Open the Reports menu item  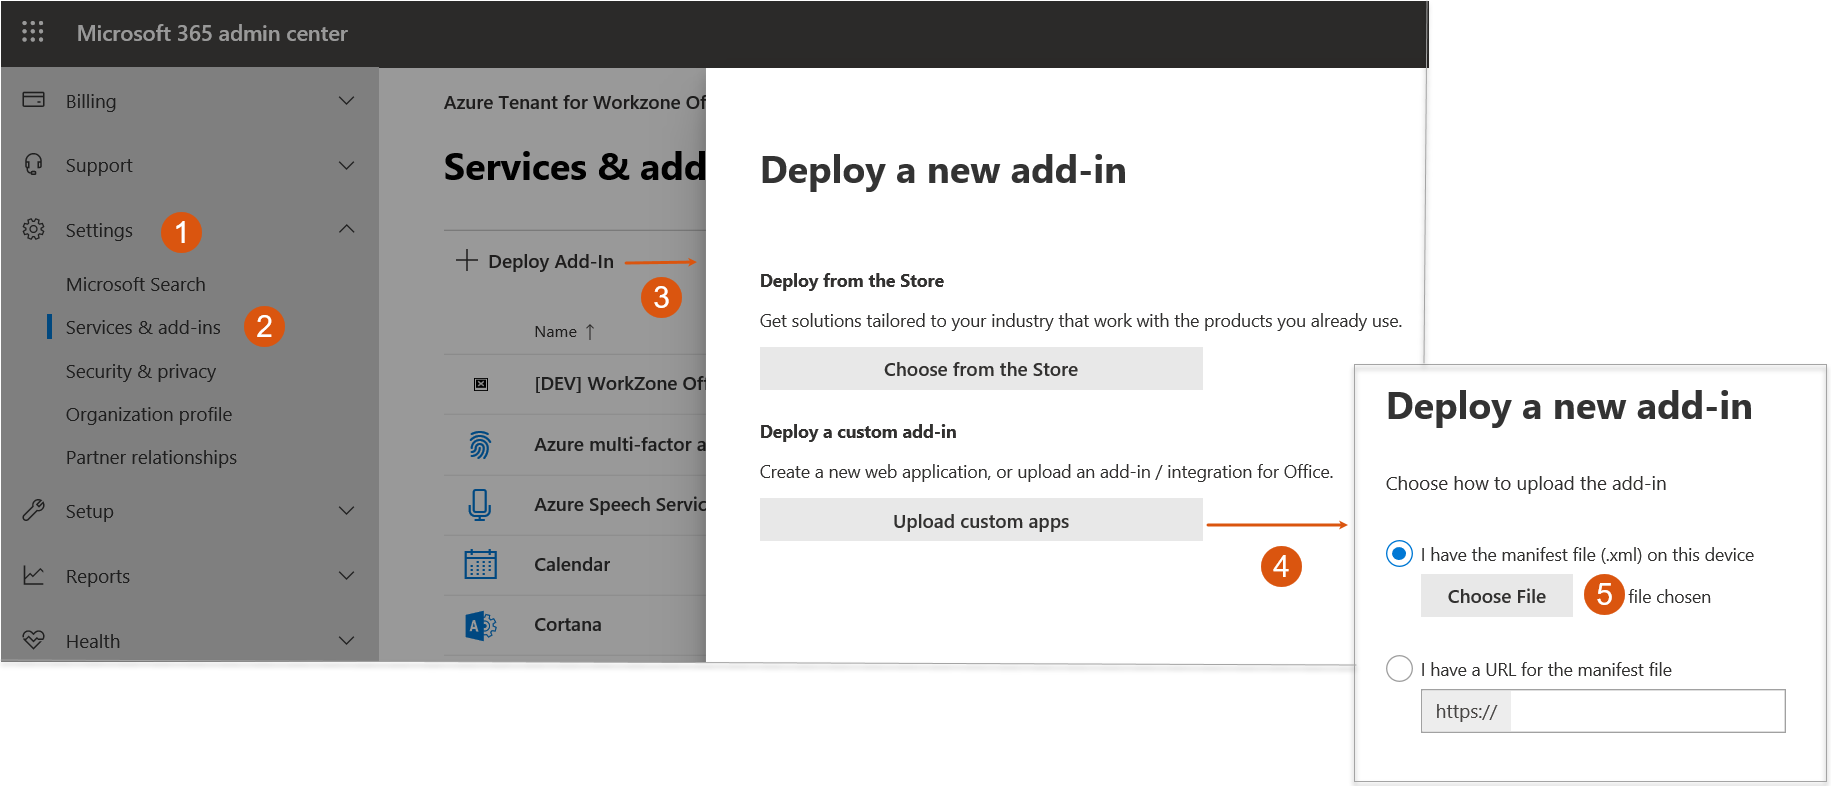coord(98,576)
